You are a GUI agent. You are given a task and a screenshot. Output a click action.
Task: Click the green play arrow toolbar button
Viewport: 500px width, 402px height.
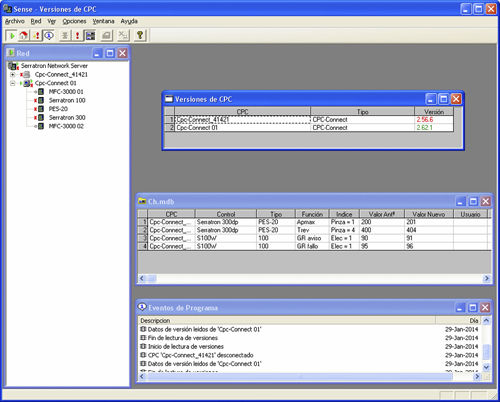tap(11, 35)
